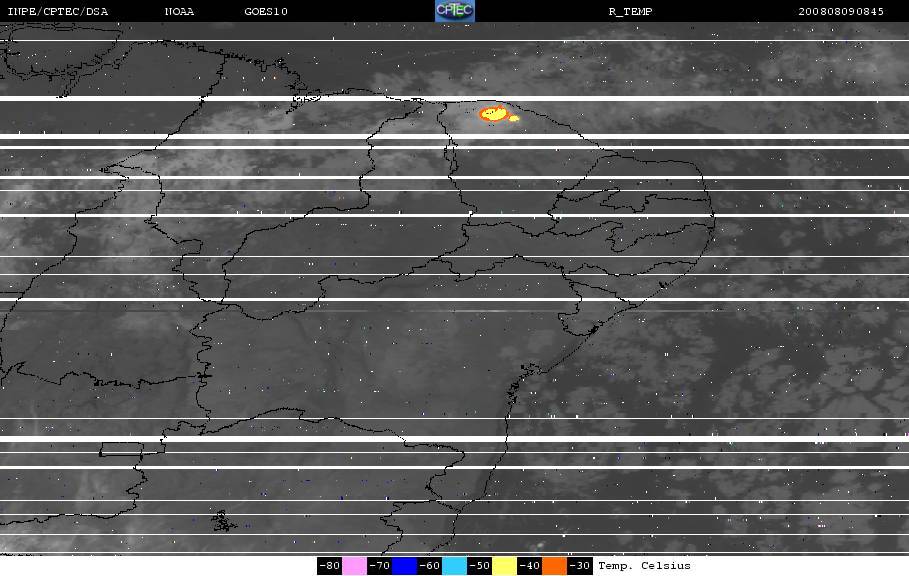Click the -30 legend value
The height and width of the screenshot is (576, 909).
[580, 566]
